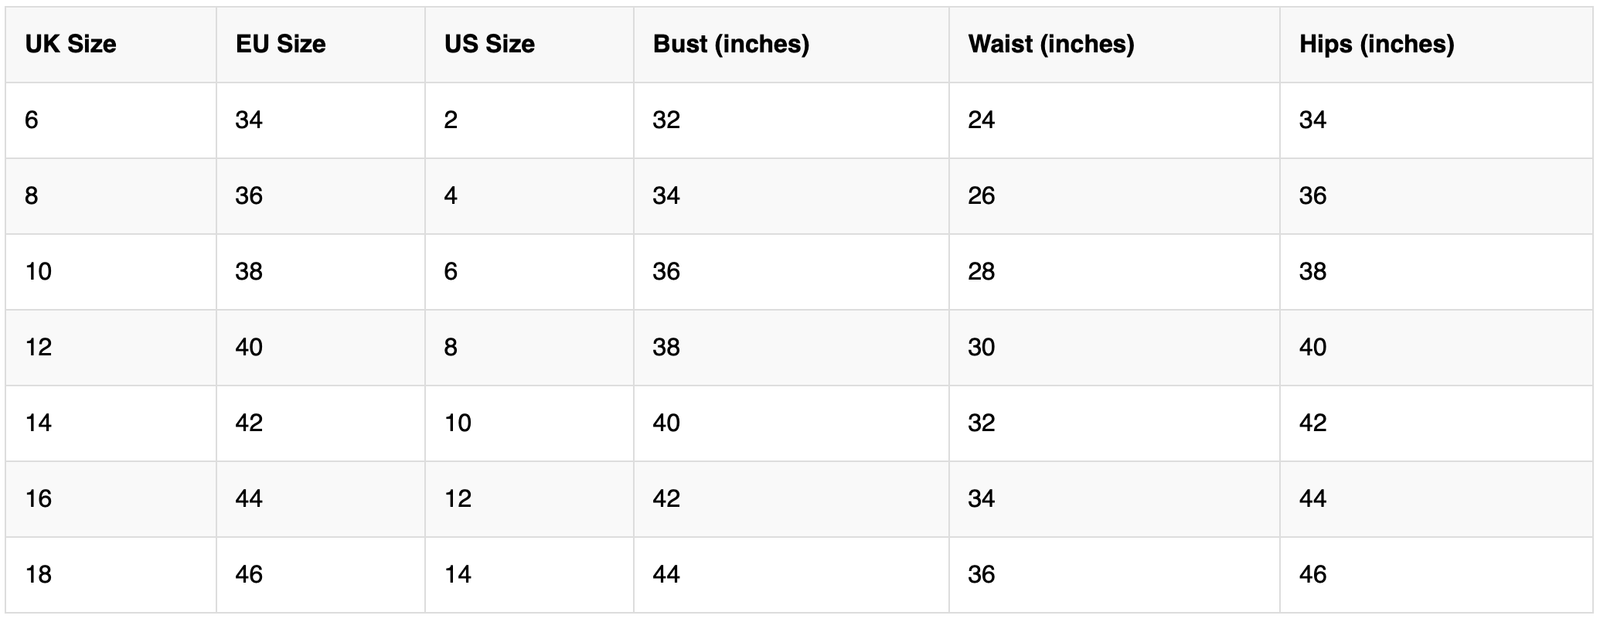The width and height of the screenshot is (1600, 618).
Task: Click hips value 46 in last row
Action: click(x=1312, y=574)
